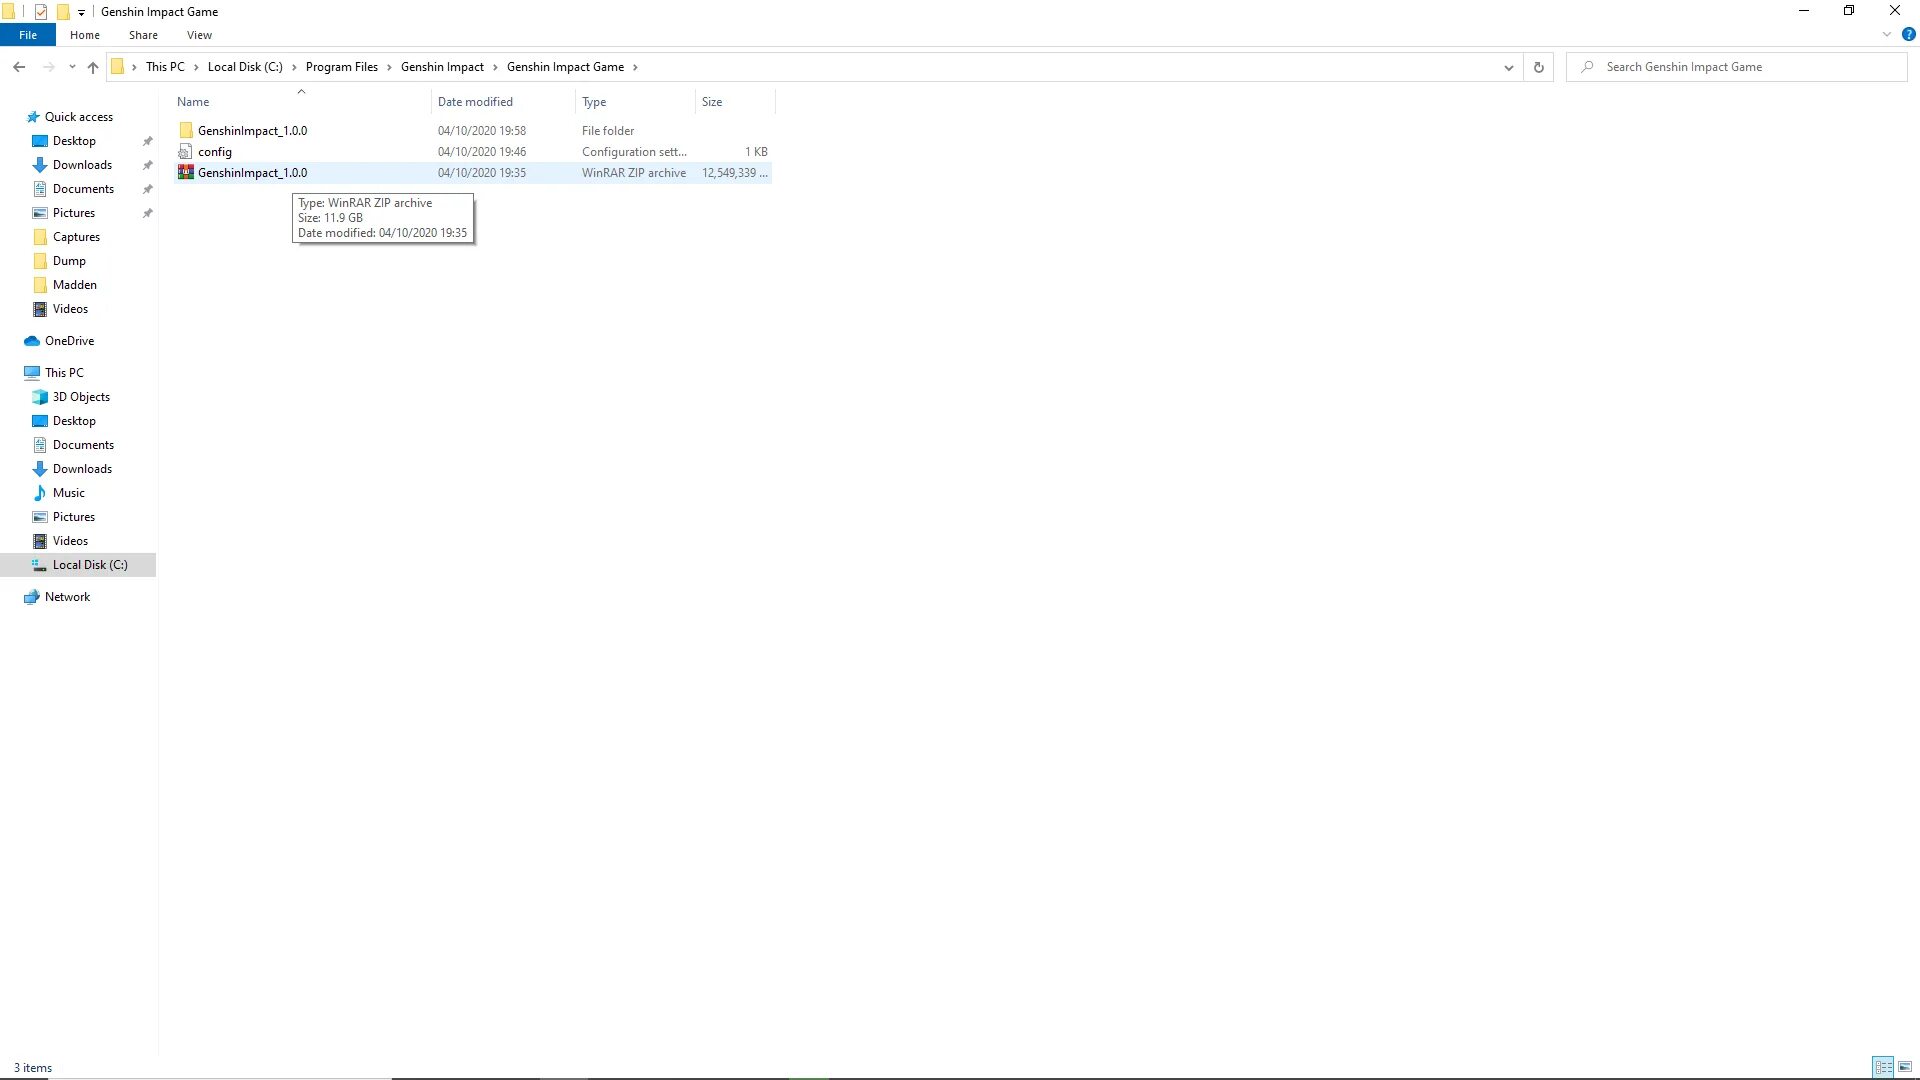Open the Network icon in sidebar
The image size is (1920, 1080).
[32, 597]
